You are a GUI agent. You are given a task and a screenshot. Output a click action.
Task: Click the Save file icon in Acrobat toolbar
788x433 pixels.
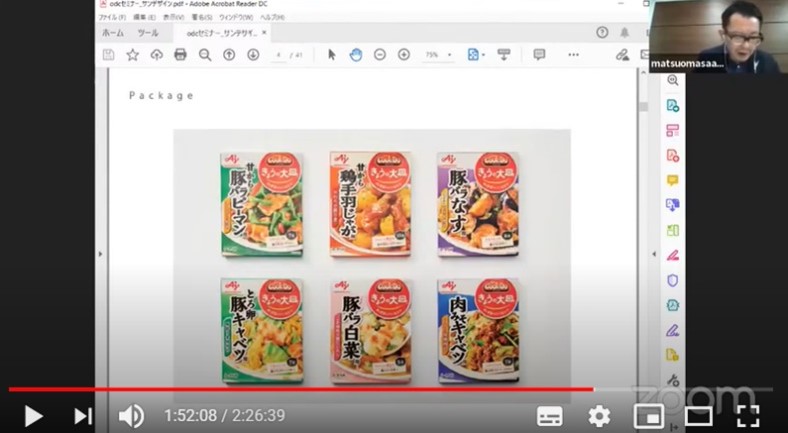pos(108,55)
